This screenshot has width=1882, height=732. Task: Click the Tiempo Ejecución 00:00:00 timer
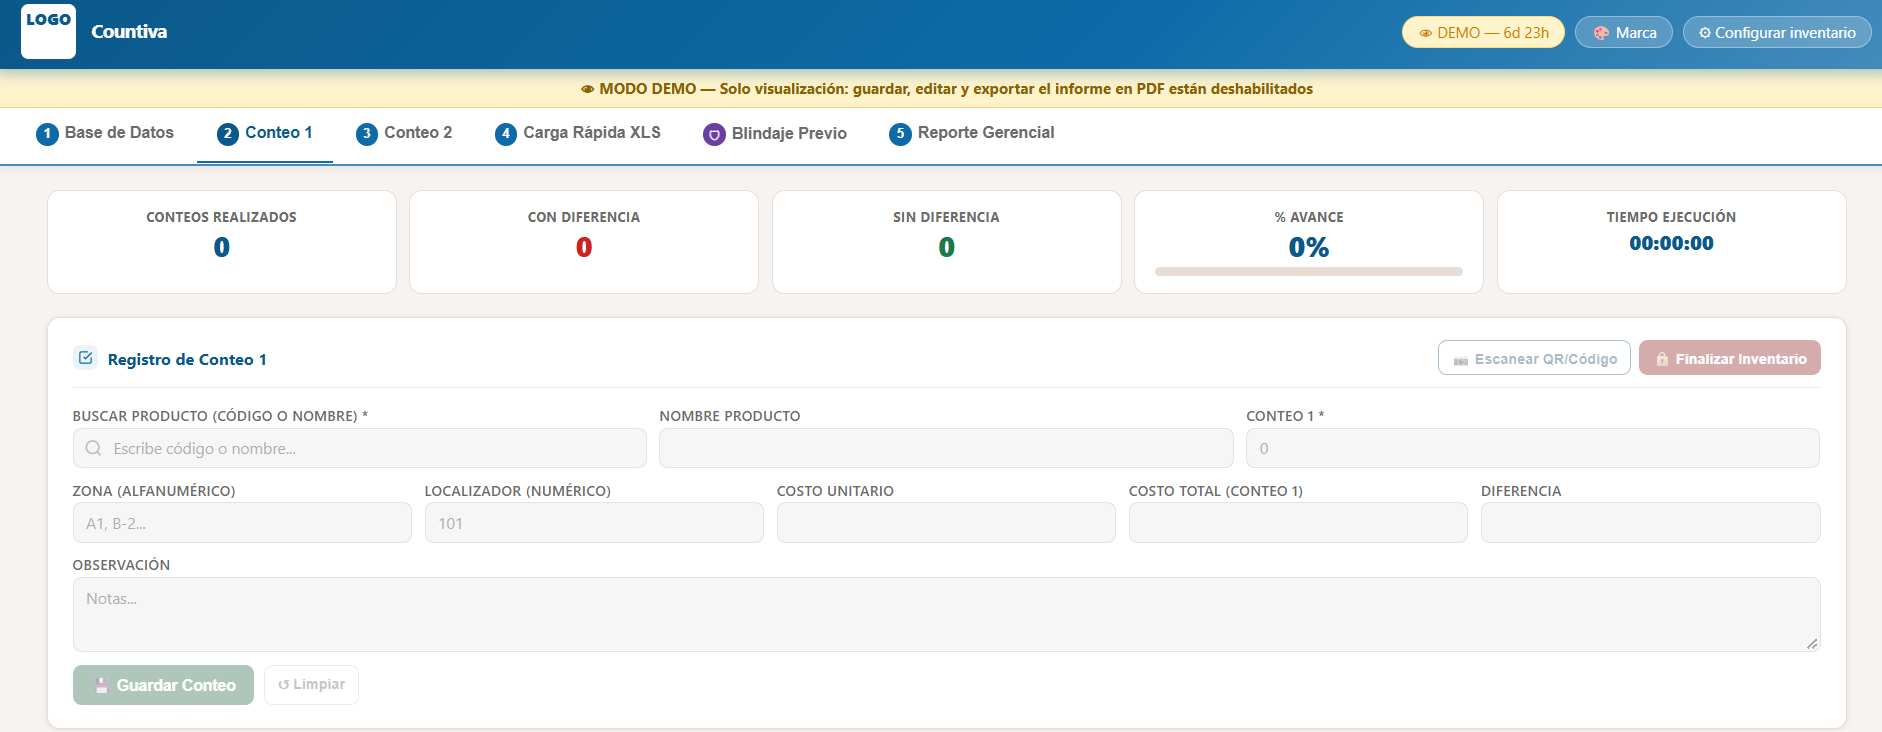tap(1671, 243)
